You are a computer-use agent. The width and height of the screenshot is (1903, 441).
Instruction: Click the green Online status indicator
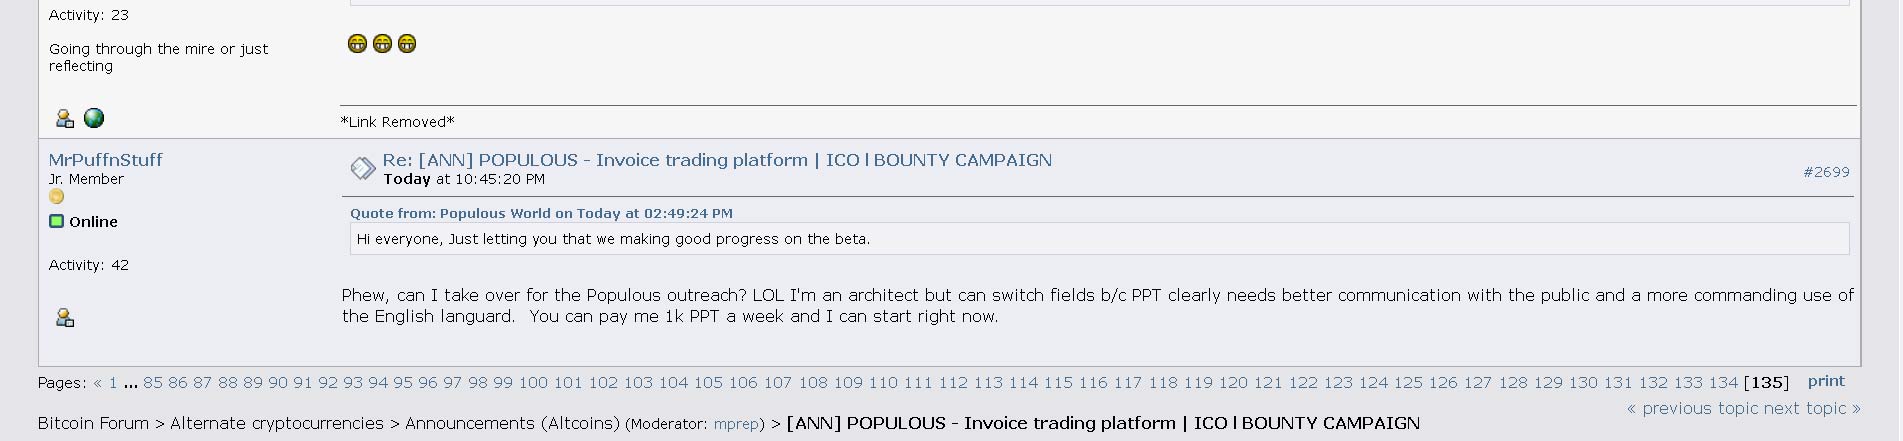(57, 221)
